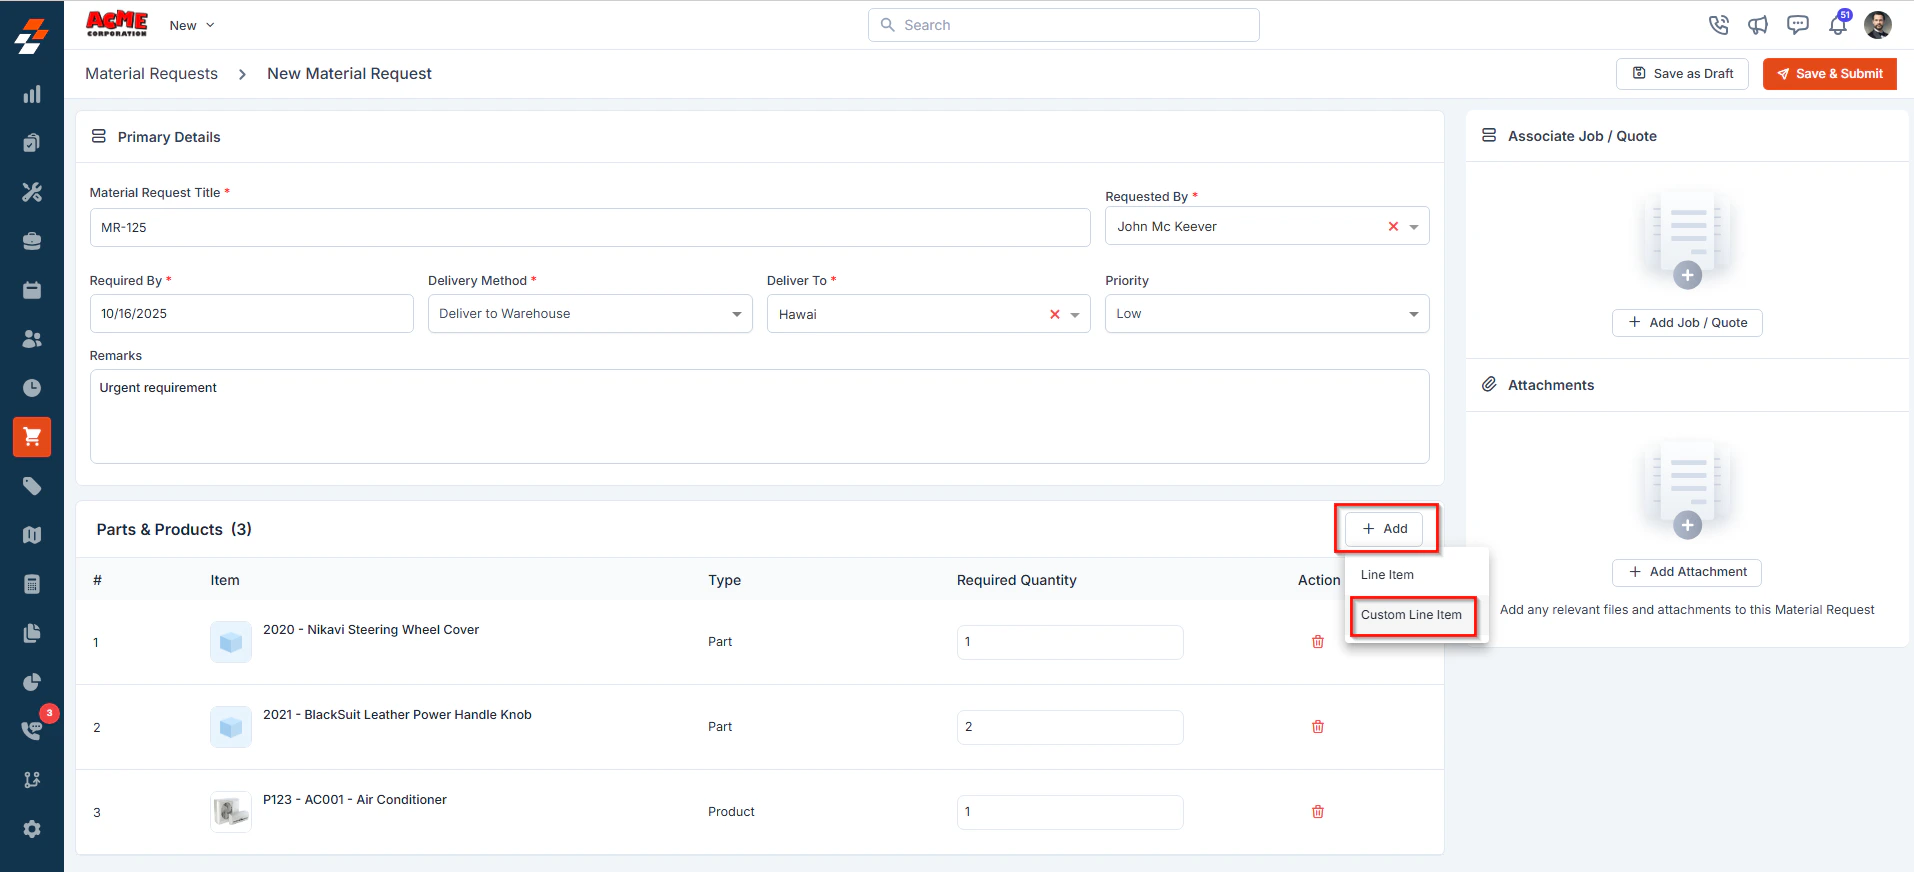Click the 'P123 - AC001 - Air Conditioner' text

355,800
